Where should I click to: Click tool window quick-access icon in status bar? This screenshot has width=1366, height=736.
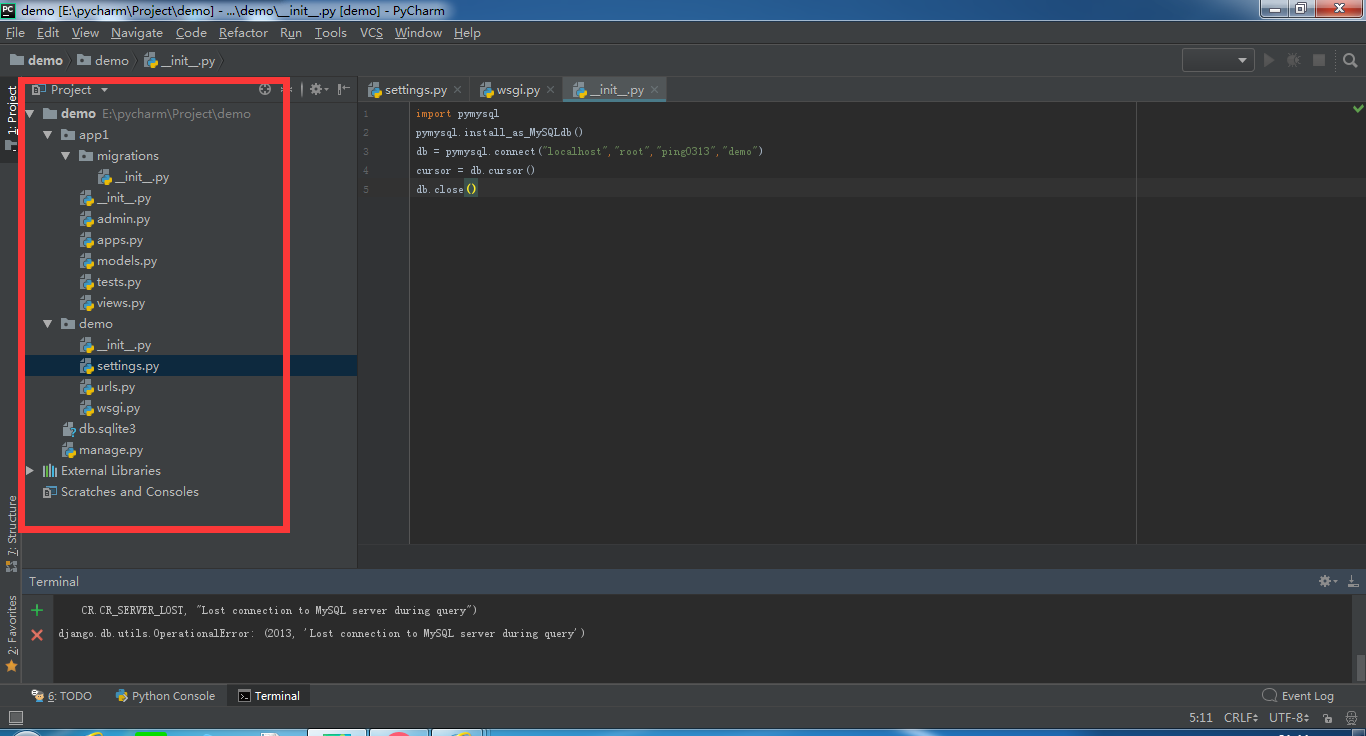tap(14, 718)
